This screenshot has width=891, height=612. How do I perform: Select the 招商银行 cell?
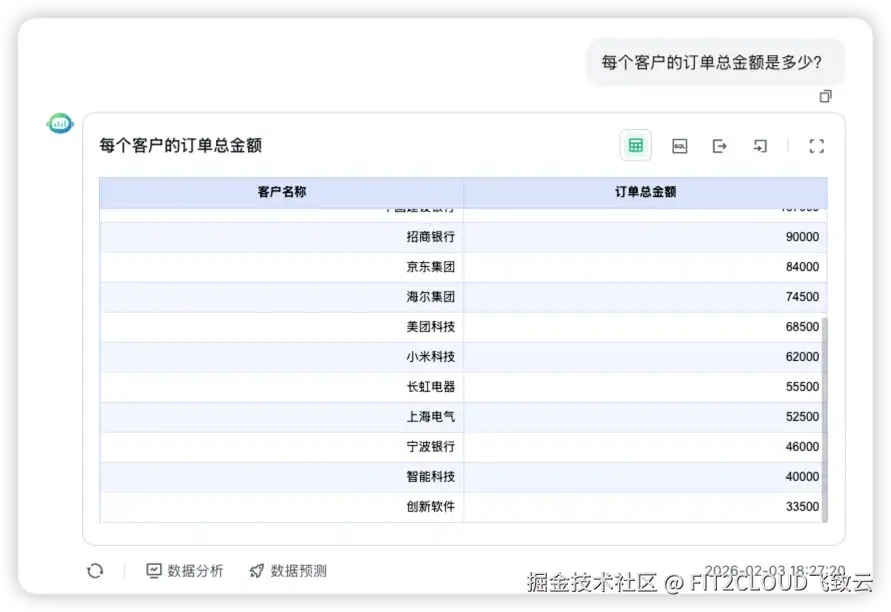(281, 237)
